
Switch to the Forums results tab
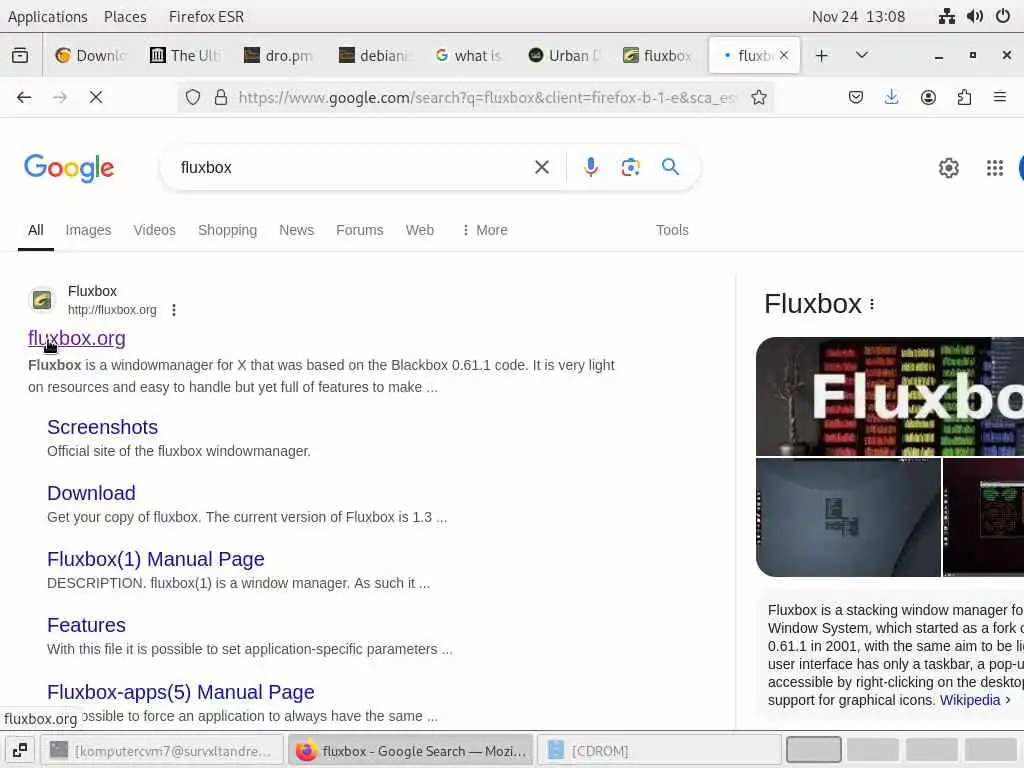tap(359, 230)
